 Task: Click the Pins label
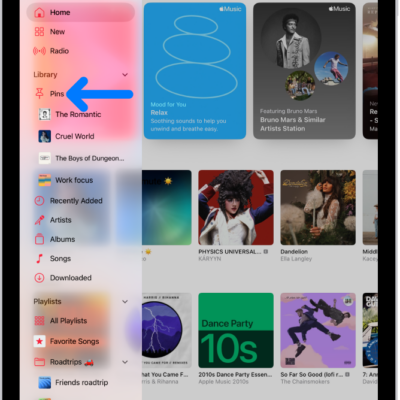[x=57, y=94]
